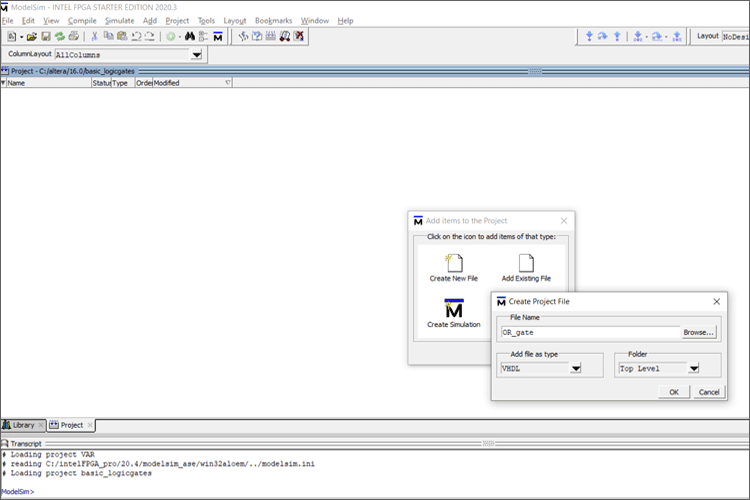This screenshot has height=500, width=750.
Task: Open the Help menu
Action: pos(345,21)
